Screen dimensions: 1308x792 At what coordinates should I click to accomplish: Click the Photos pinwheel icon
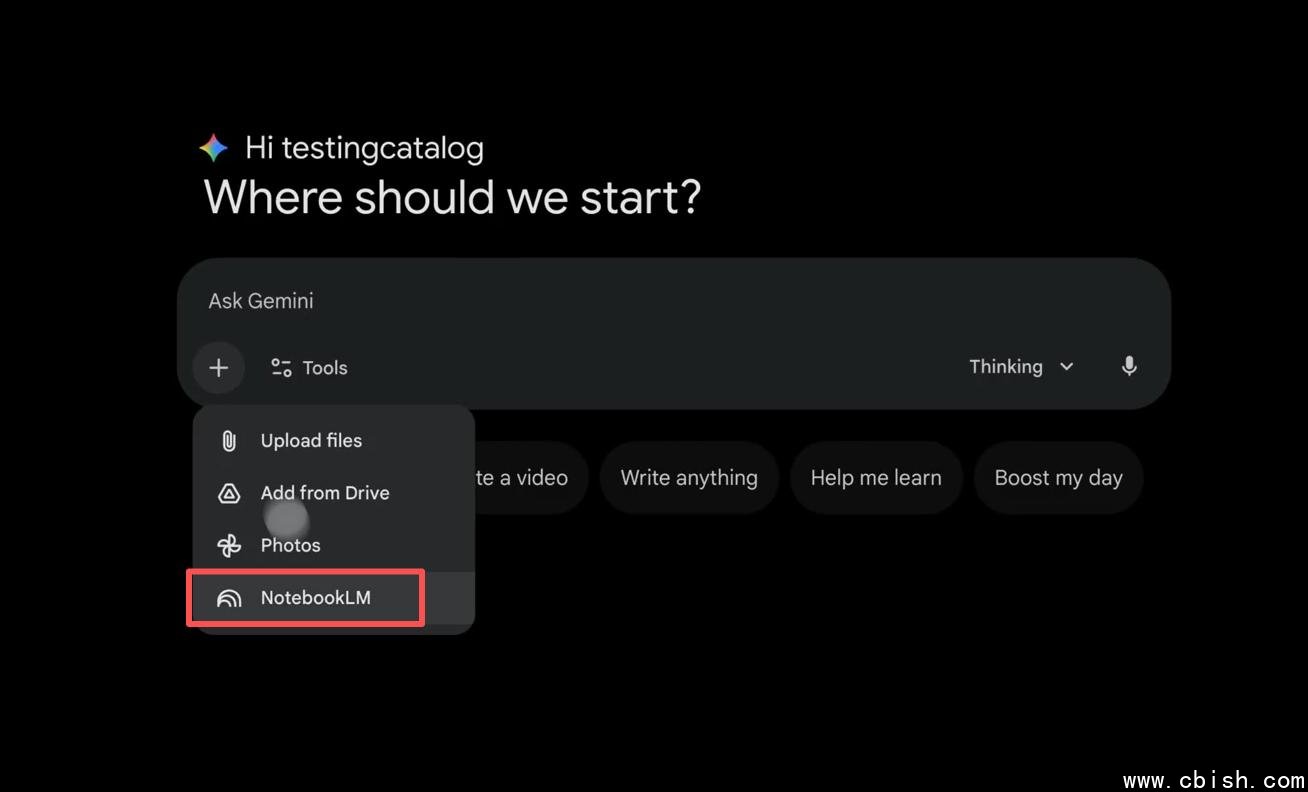(x=229, y=546)
